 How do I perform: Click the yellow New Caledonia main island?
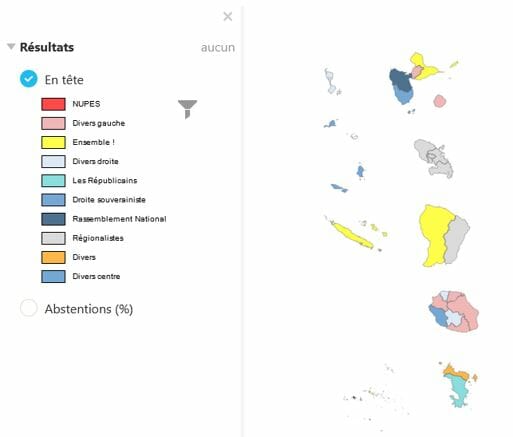pos(352,236)
